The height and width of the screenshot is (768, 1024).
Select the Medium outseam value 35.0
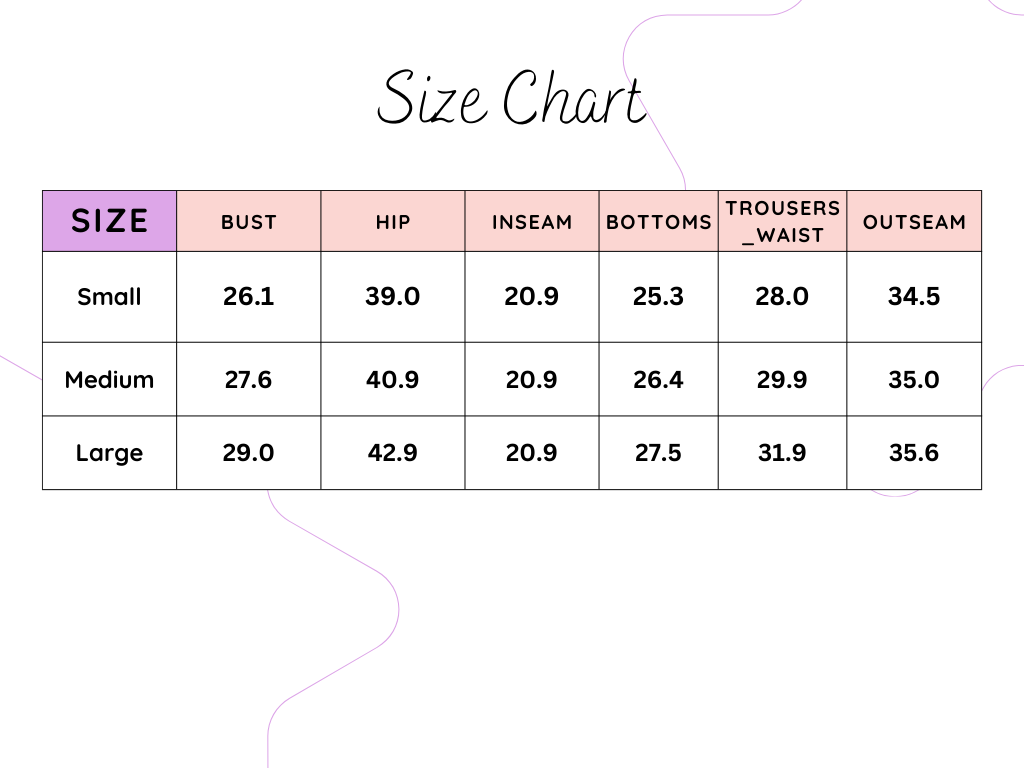pos(914,380)
